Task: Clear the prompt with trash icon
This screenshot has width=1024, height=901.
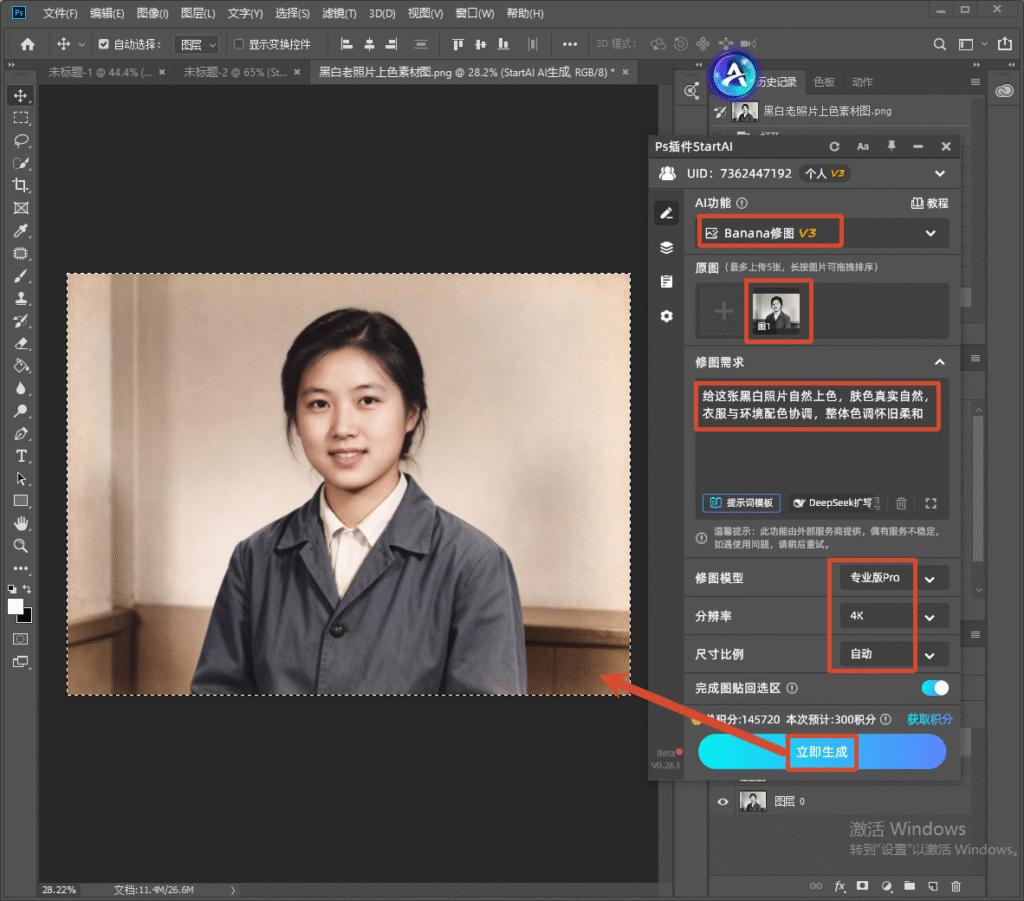Action: (901, 503)
